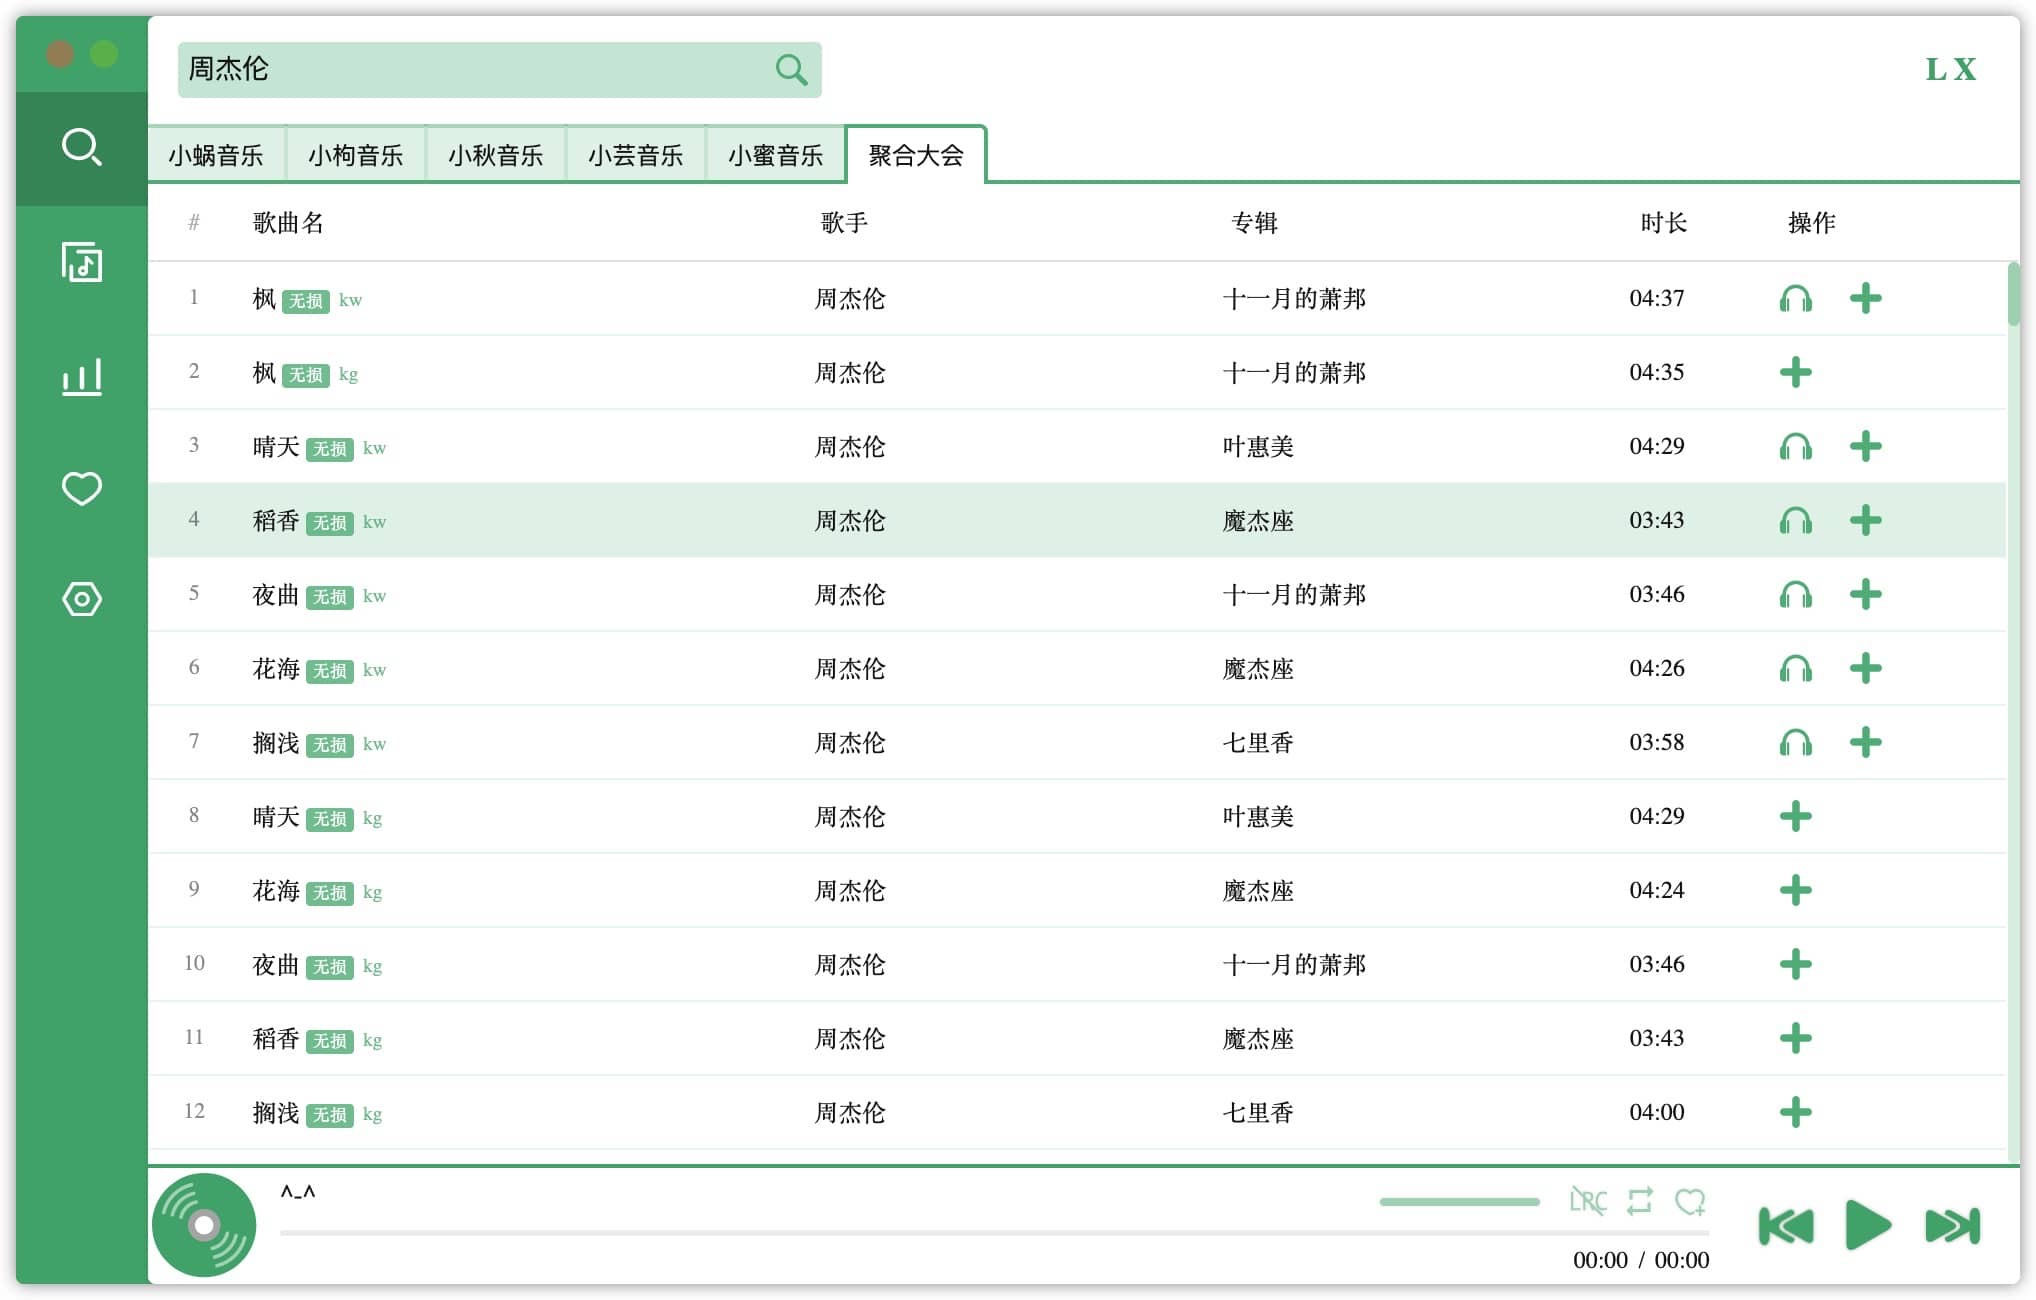Play 稻香 kw row 4 headphone icon
Image resolution: width=2036 pixels, height=1300 pixels.
(1795, 520)
